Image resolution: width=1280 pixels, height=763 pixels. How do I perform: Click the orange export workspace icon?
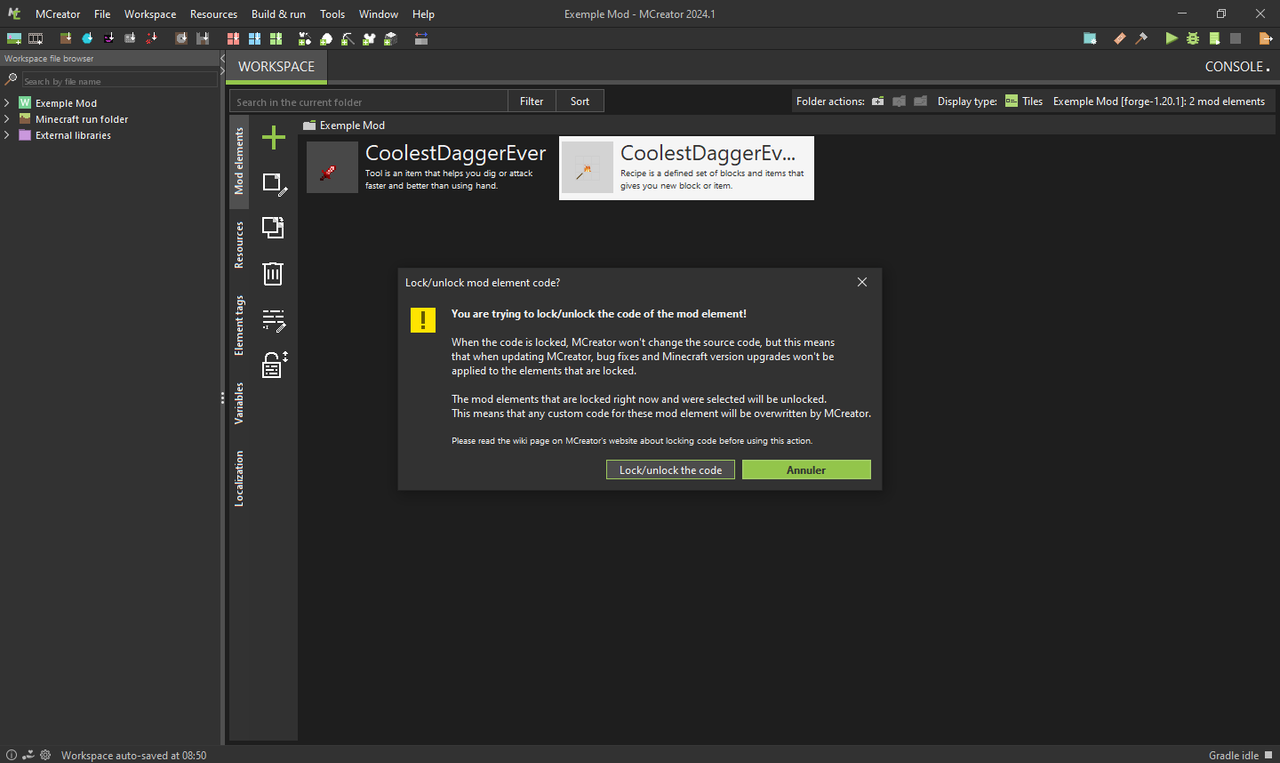point(1266,39)
